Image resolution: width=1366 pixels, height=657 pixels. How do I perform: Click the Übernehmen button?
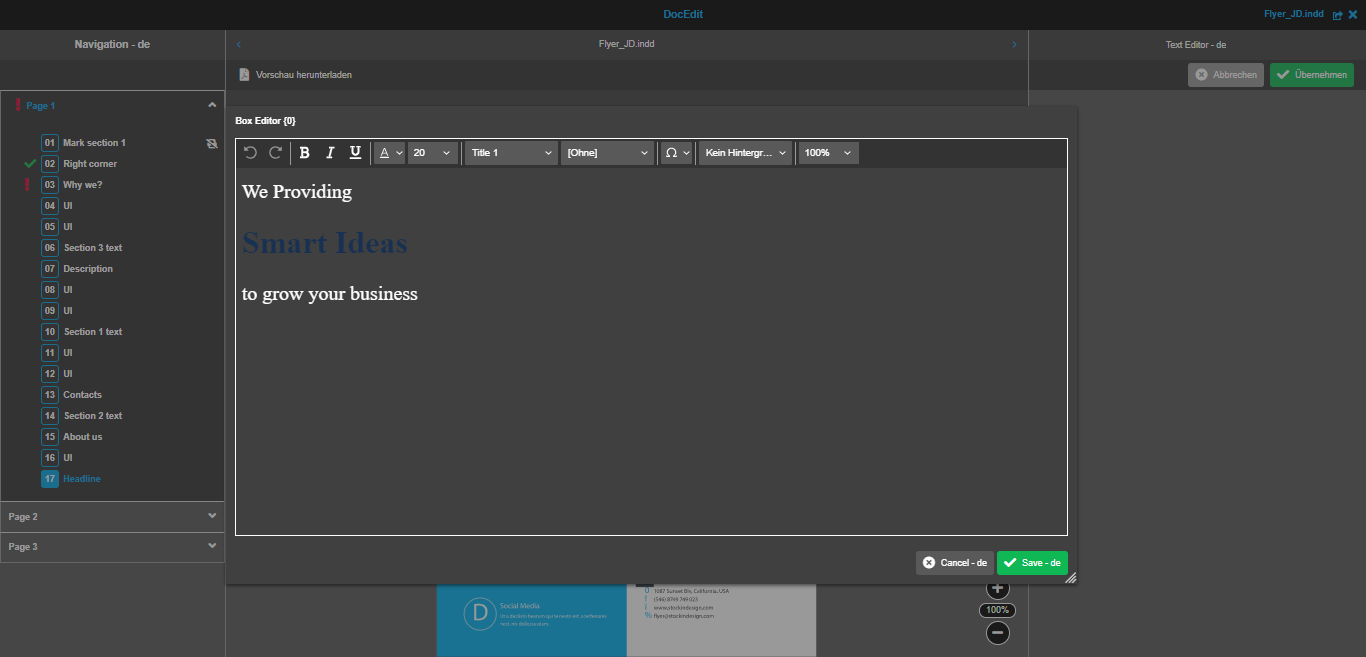point(1311,74)
